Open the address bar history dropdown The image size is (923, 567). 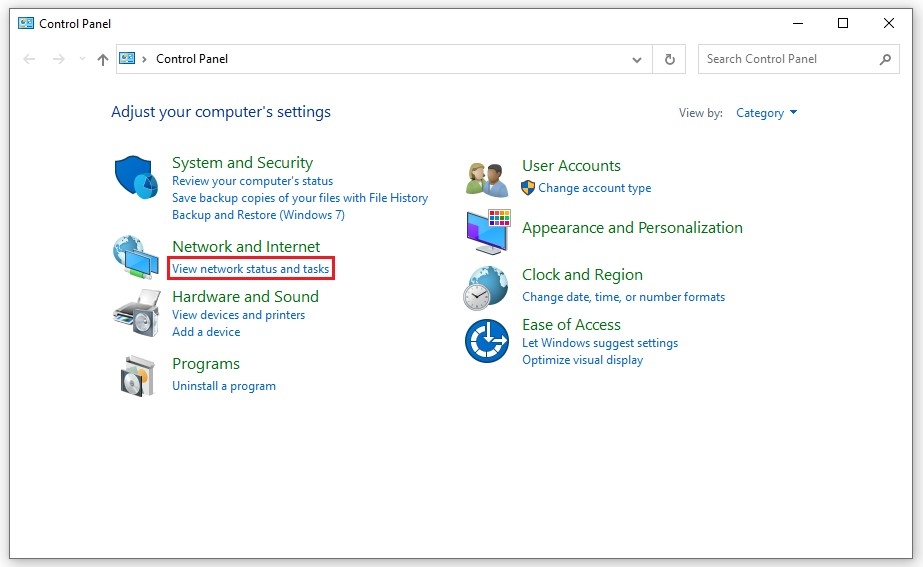pos(637,59)
